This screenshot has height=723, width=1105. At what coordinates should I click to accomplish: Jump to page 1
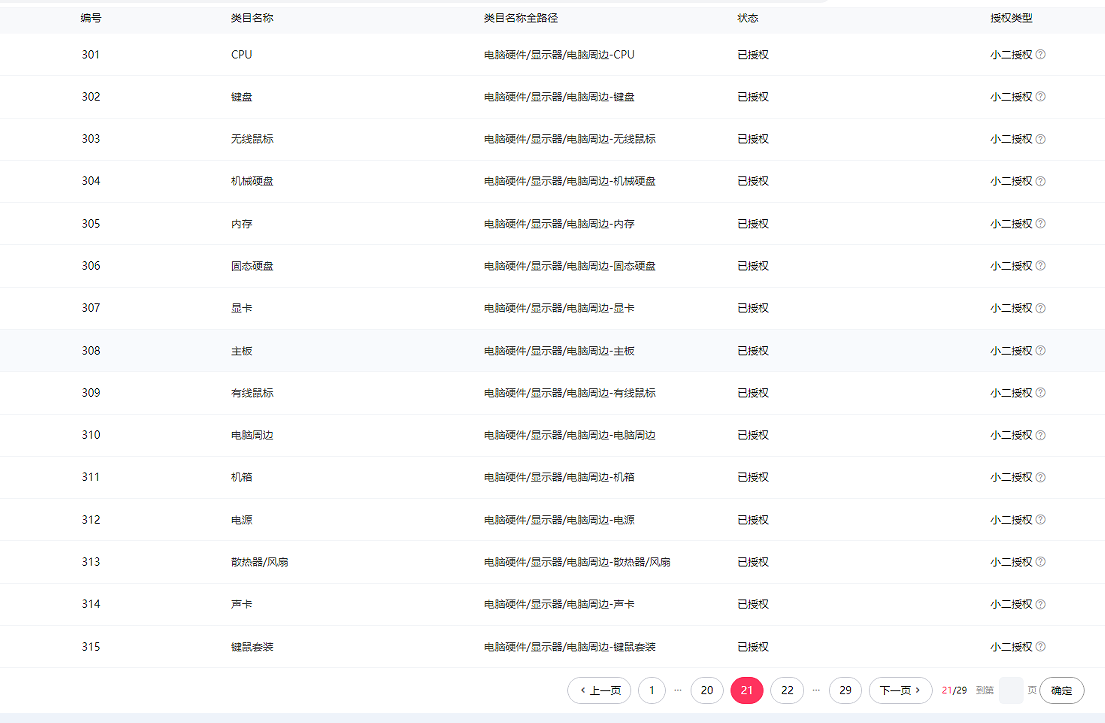click(x=651, y=690)
